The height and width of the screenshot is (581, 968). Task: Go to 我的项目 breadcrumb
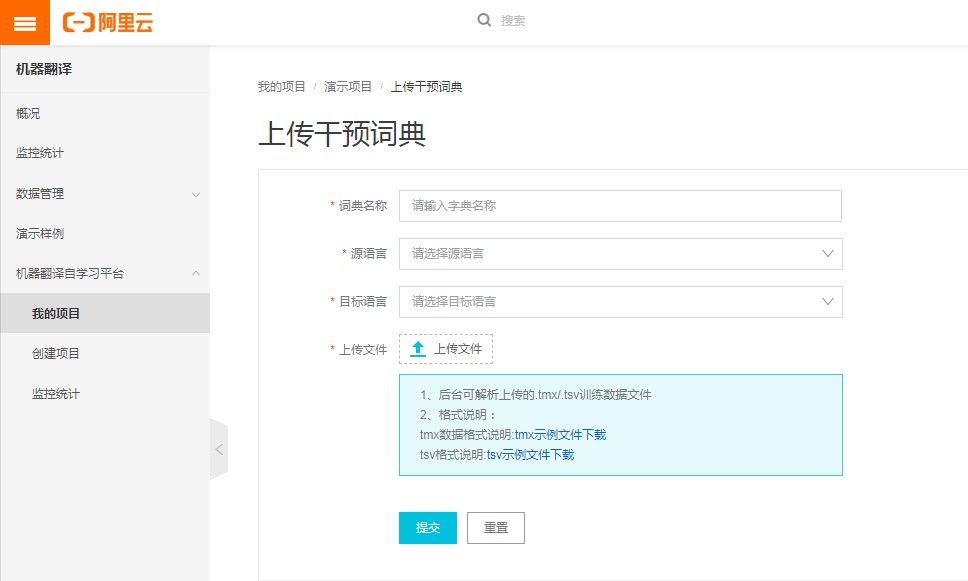pos(282,86)
